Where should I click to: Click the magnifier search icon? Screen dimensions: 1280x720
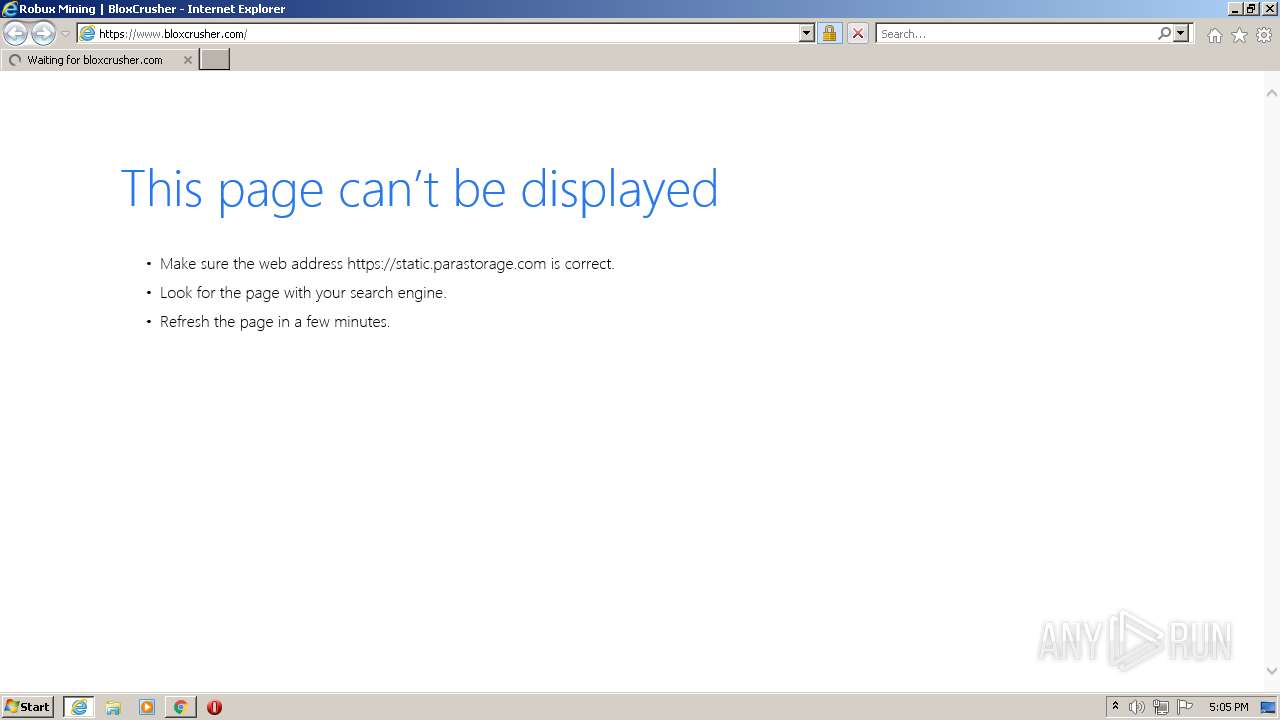click(x=1164, y=33)
